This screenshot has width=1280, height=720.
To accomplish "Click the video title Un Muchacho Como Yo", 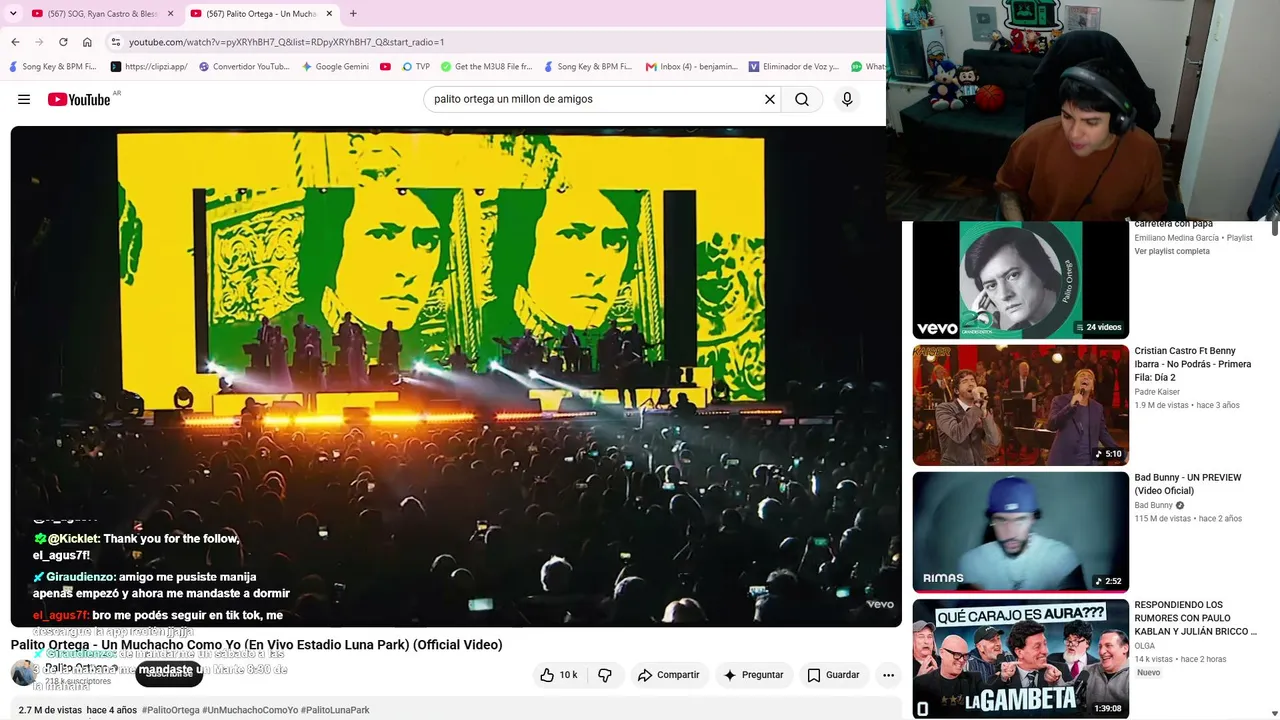I will click(257, 645).
